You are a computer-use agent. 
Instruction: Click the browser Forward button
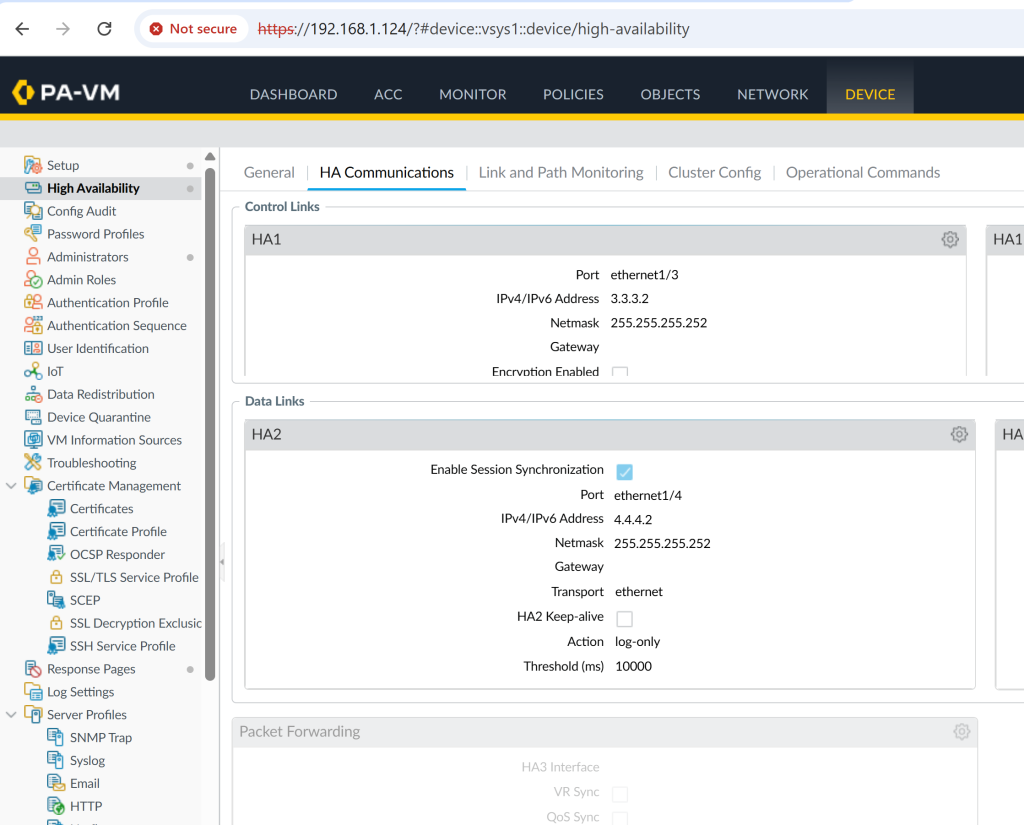[x=63, y=29]
